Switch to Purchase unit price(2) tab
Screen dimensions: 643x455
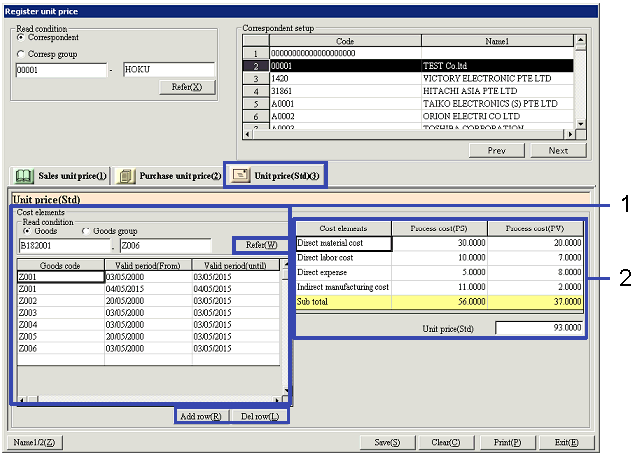167,175
